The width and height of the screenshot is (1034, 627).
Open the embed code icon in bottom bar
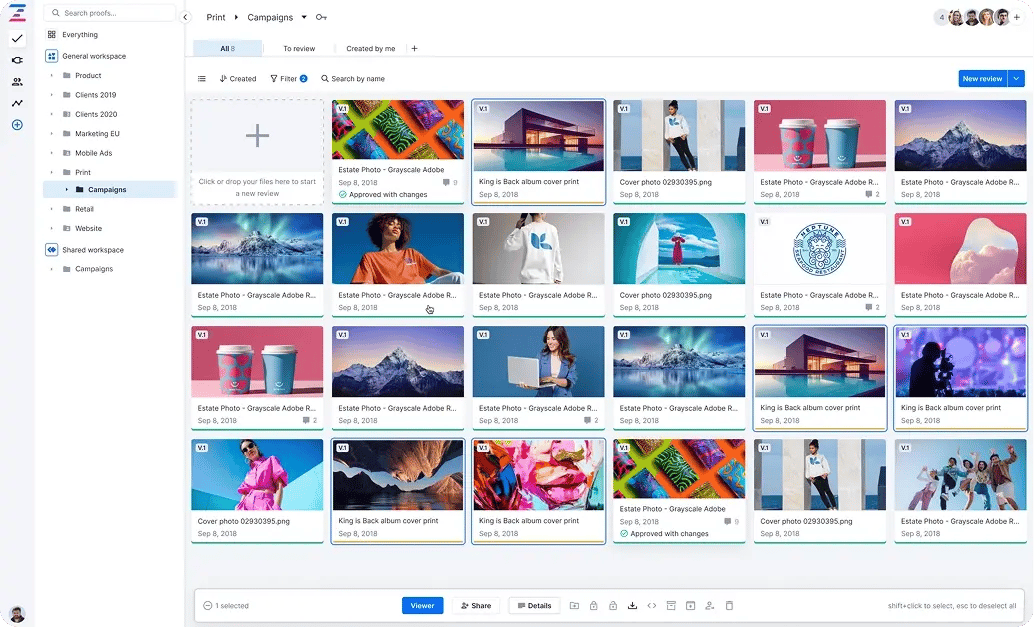point(652,605)
